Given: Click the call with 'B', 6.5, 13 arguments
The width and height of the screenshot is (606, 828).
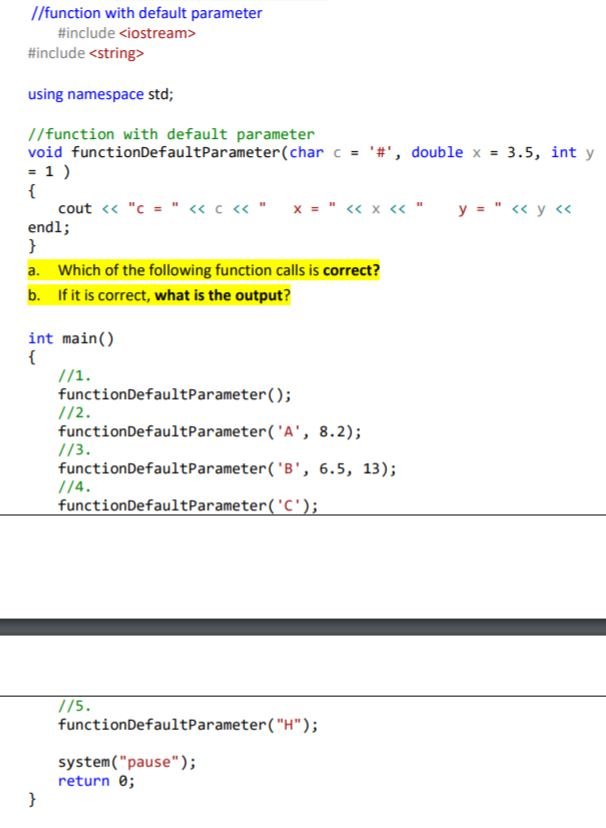Looking at the screenshot, I should [227, 468].
